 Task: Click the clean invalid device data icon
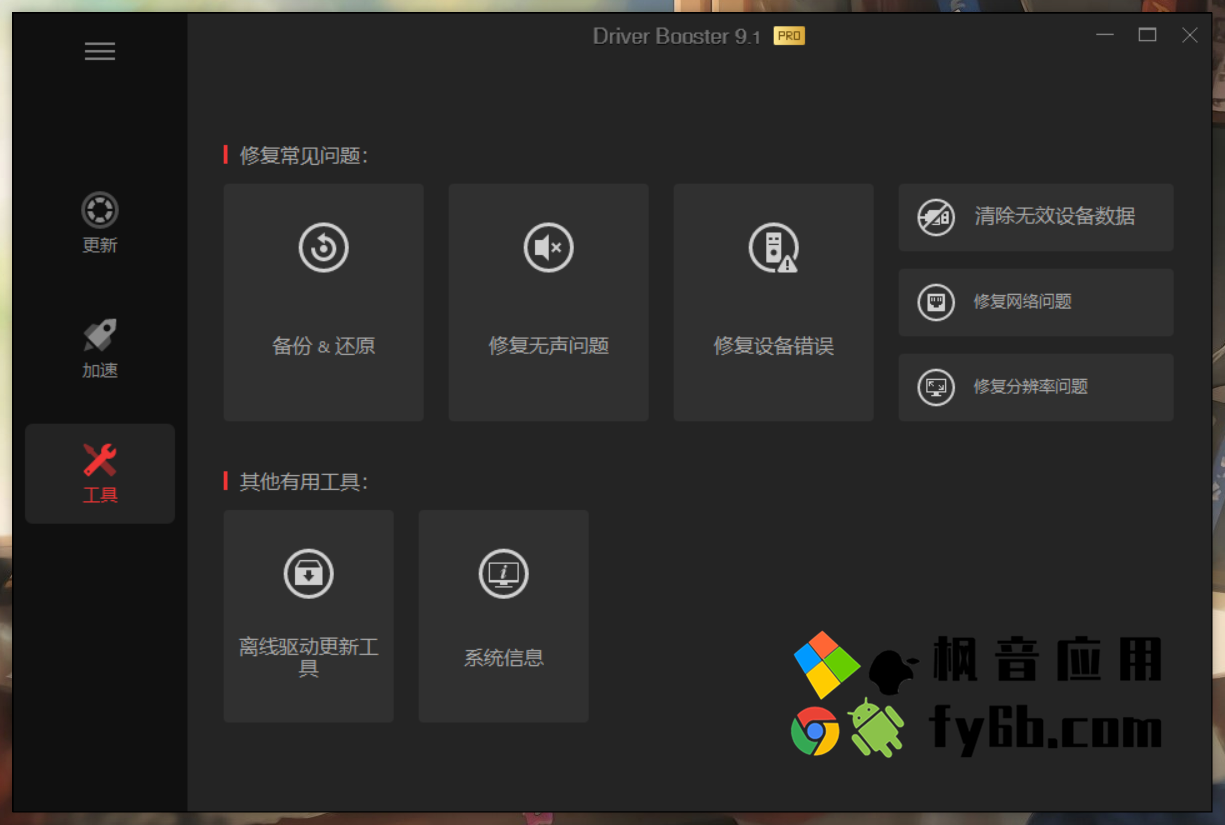pyautogui.click(x=936, y=217)
